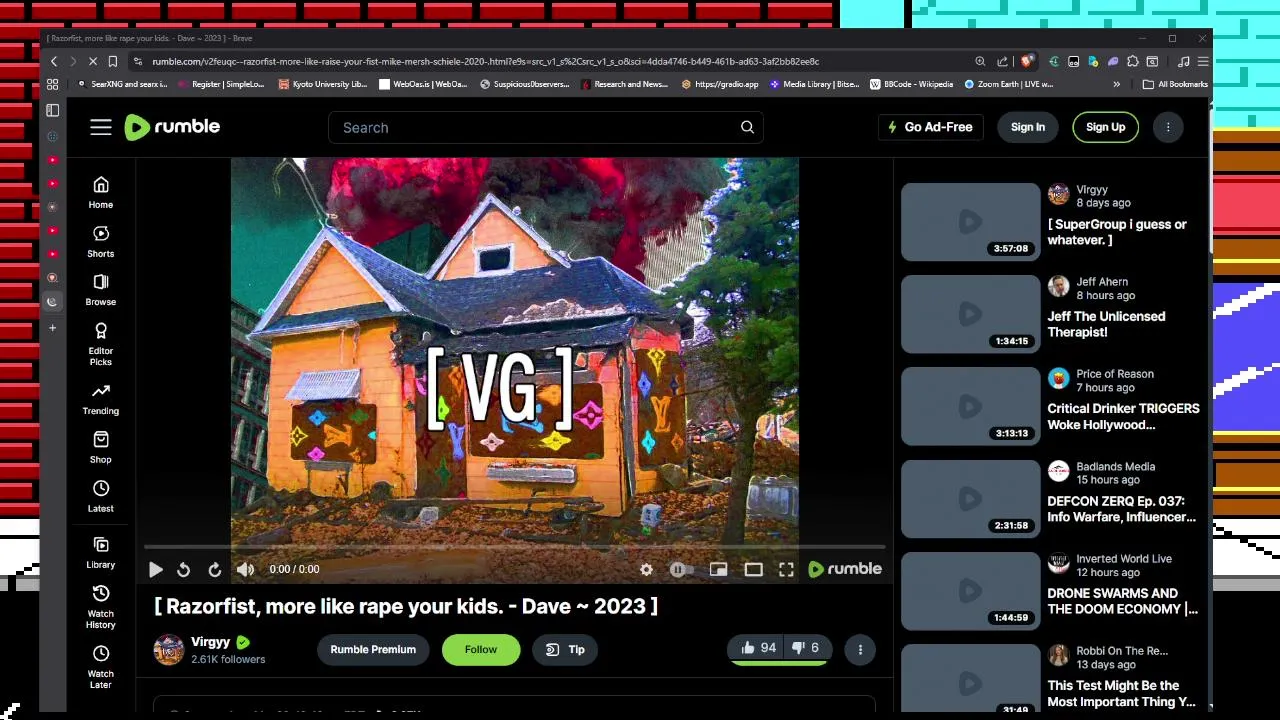Expand hidden bookmarks with the chevron
The width and height of the screenshot is (1280, 720).
point(1116,84)
